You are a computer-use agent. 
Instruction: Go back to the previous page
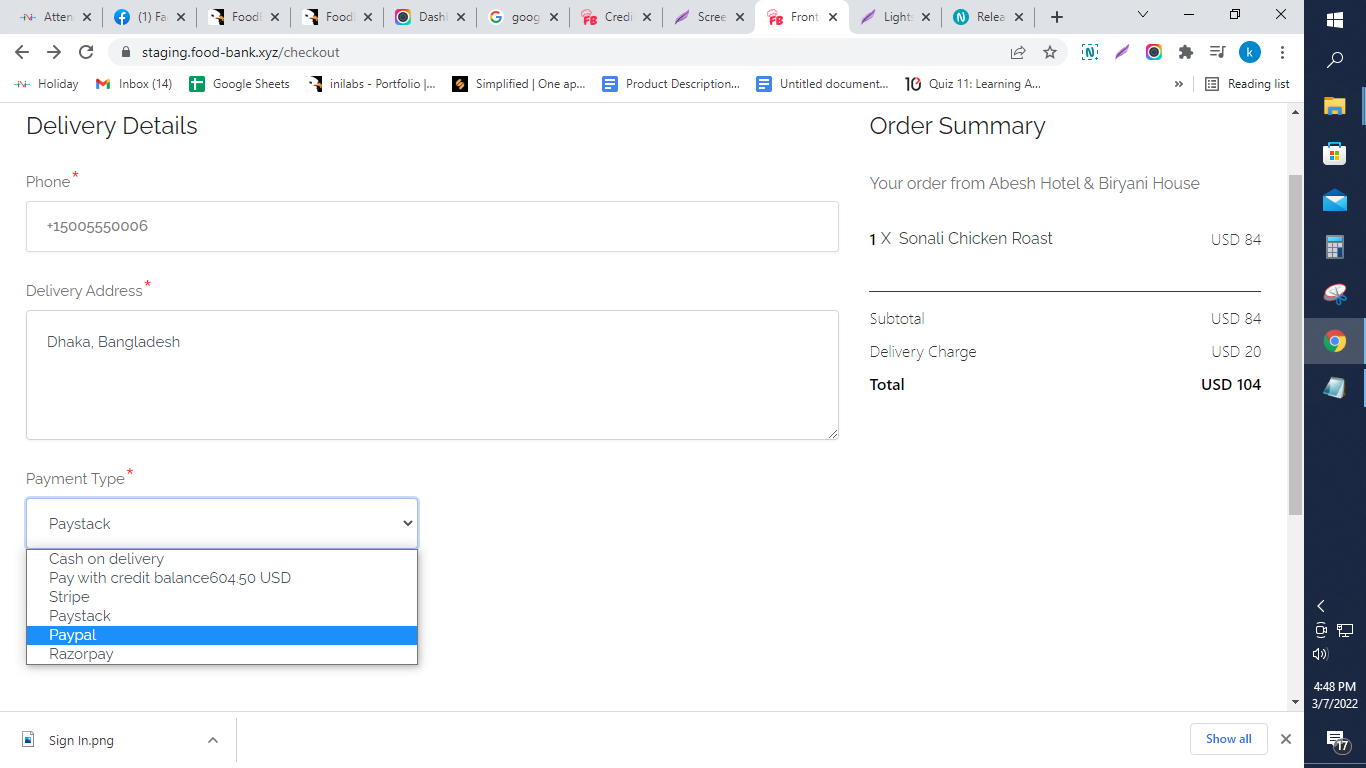pos(22,52)
